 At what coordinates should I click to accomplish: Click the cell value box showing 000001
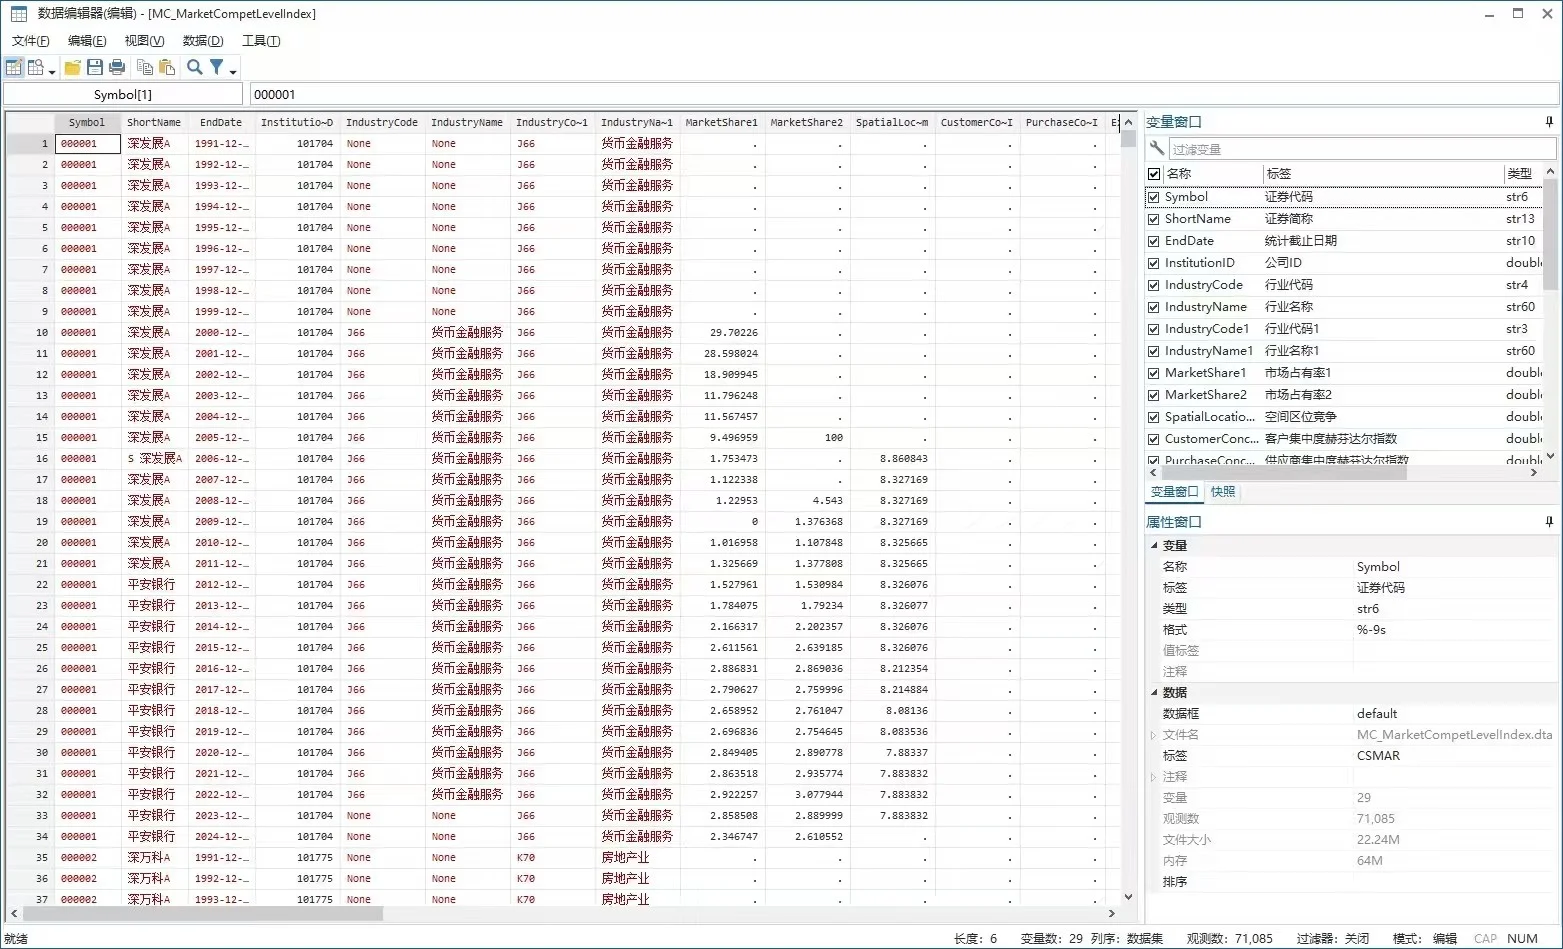(903, 94)
